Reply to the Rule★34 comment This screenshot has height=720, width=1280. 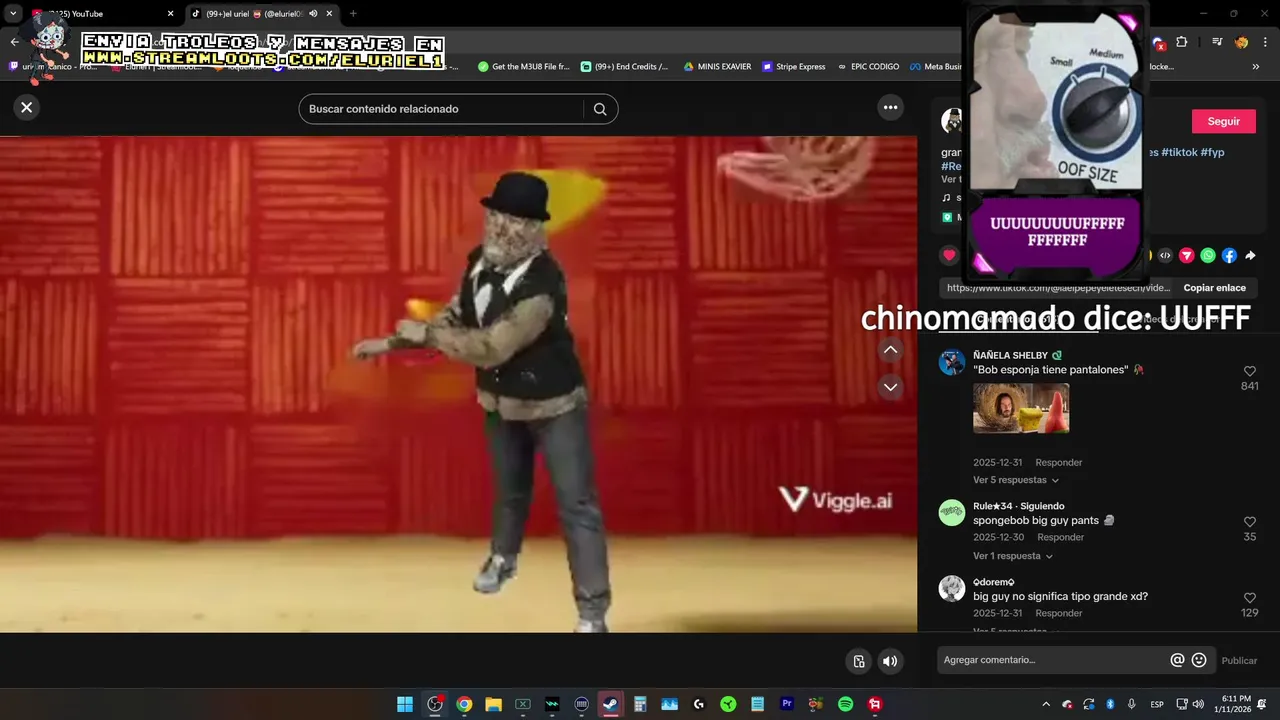[x=1060, y=538]
